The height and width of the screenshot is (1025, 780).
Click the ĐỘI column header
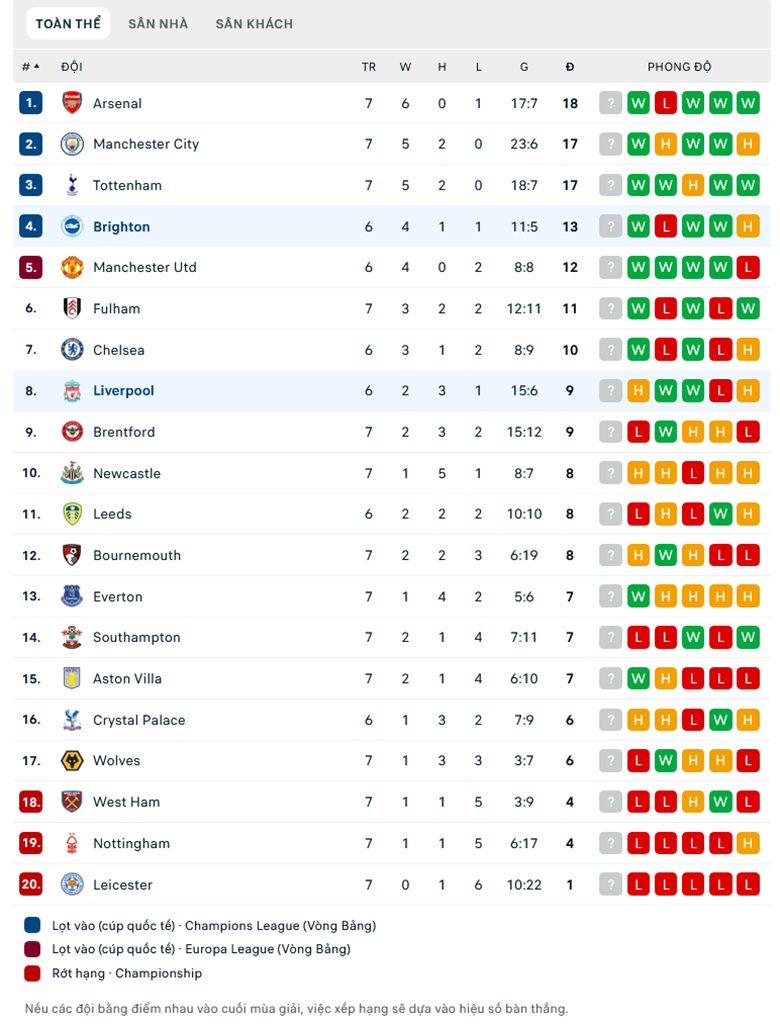[72, 67]
